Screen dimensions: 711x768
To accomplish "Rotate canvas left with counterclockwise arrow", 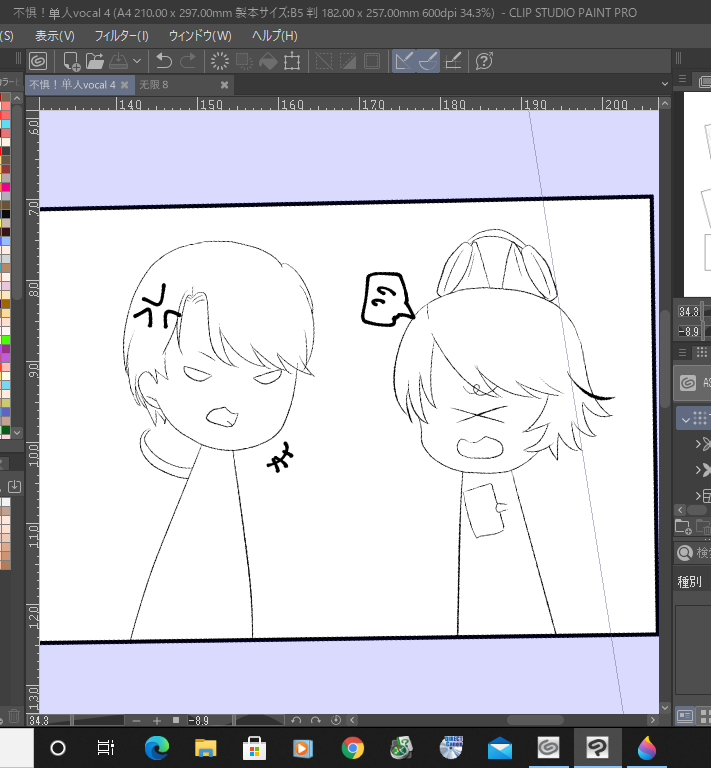I will (x=296, y=720).
